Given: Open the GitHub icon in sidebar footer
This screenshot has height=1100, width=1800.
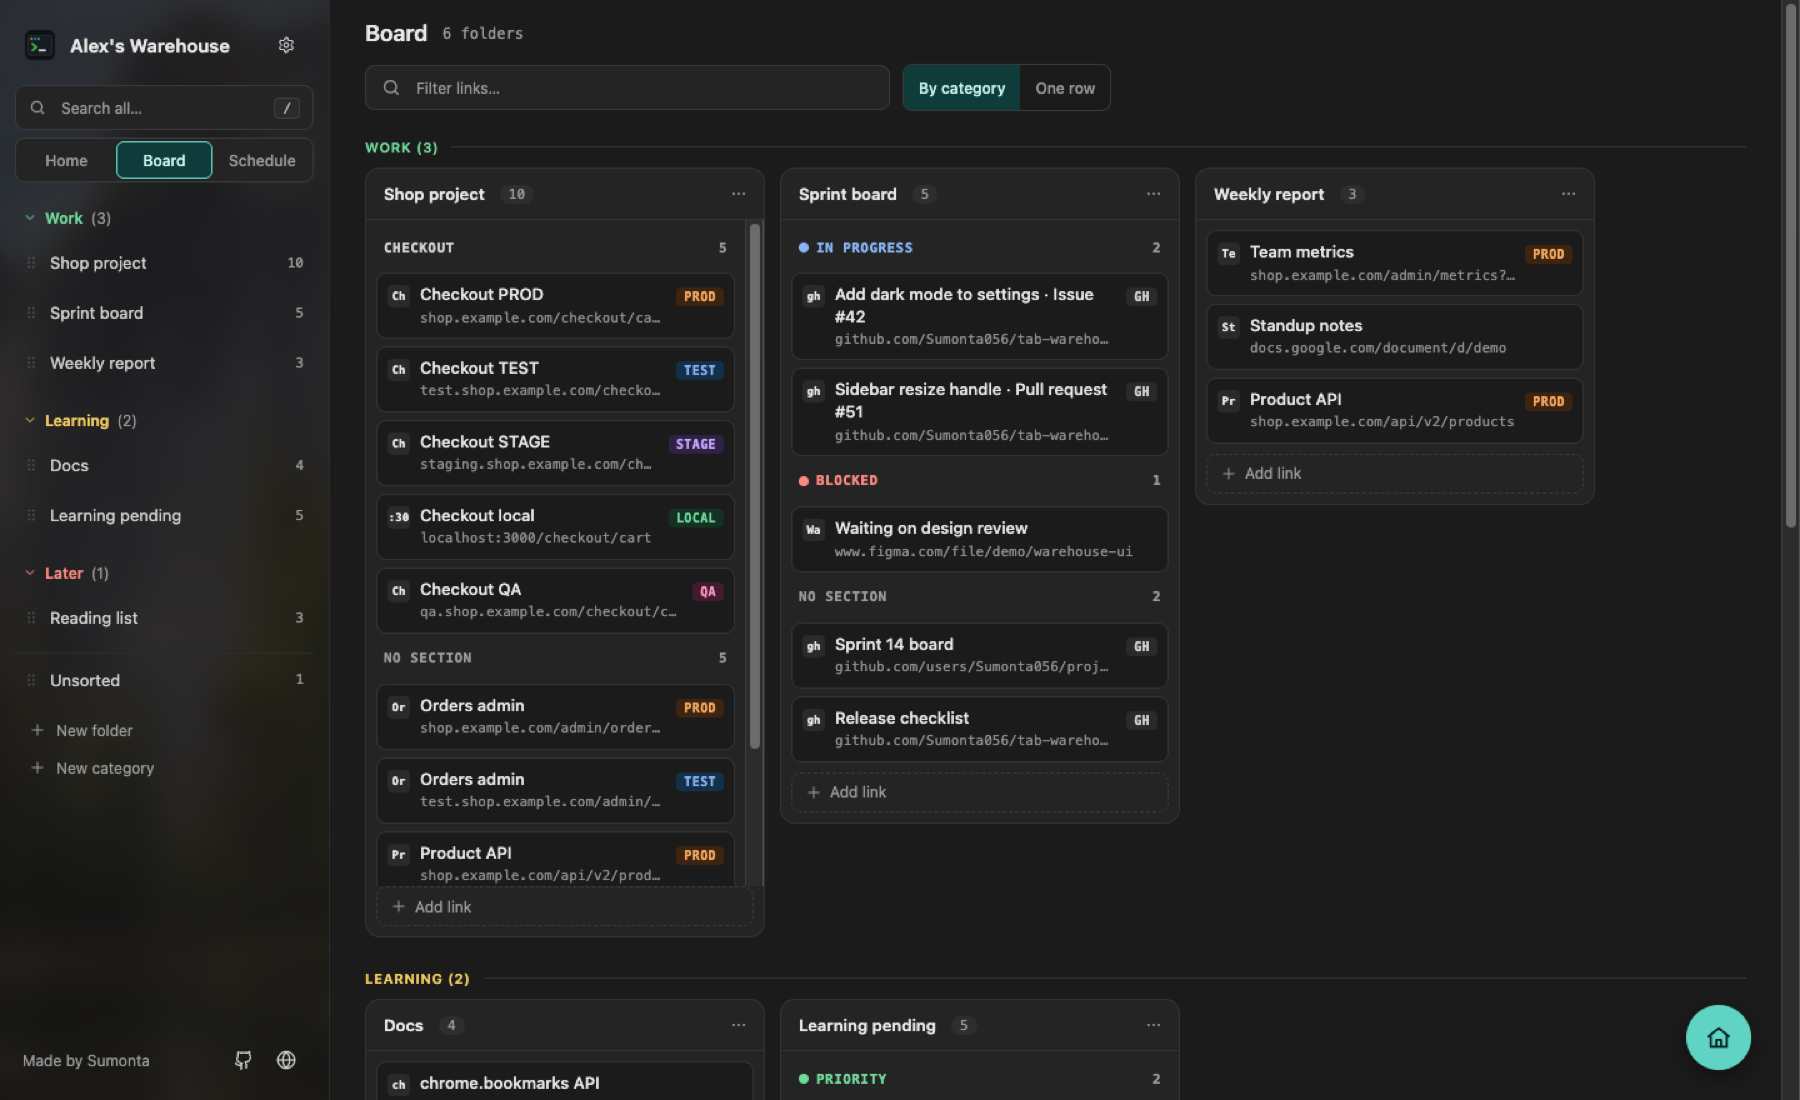Looking at the screenshot, I should [243, 1060].
